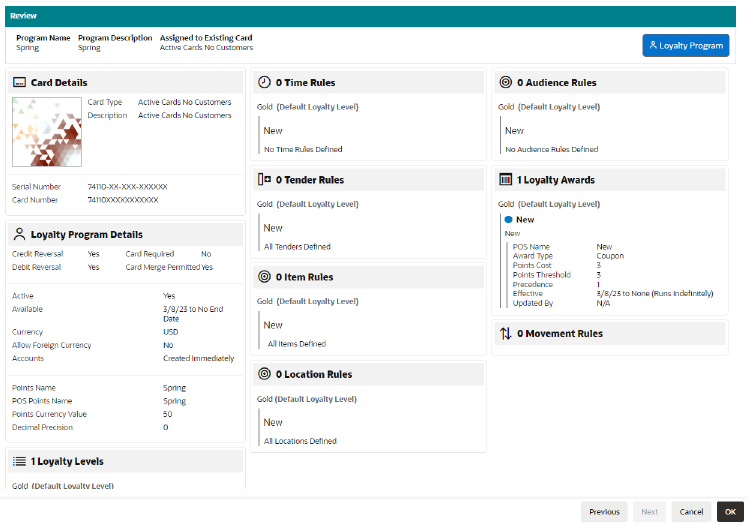Go back with the Previous button

coord(604,512)
